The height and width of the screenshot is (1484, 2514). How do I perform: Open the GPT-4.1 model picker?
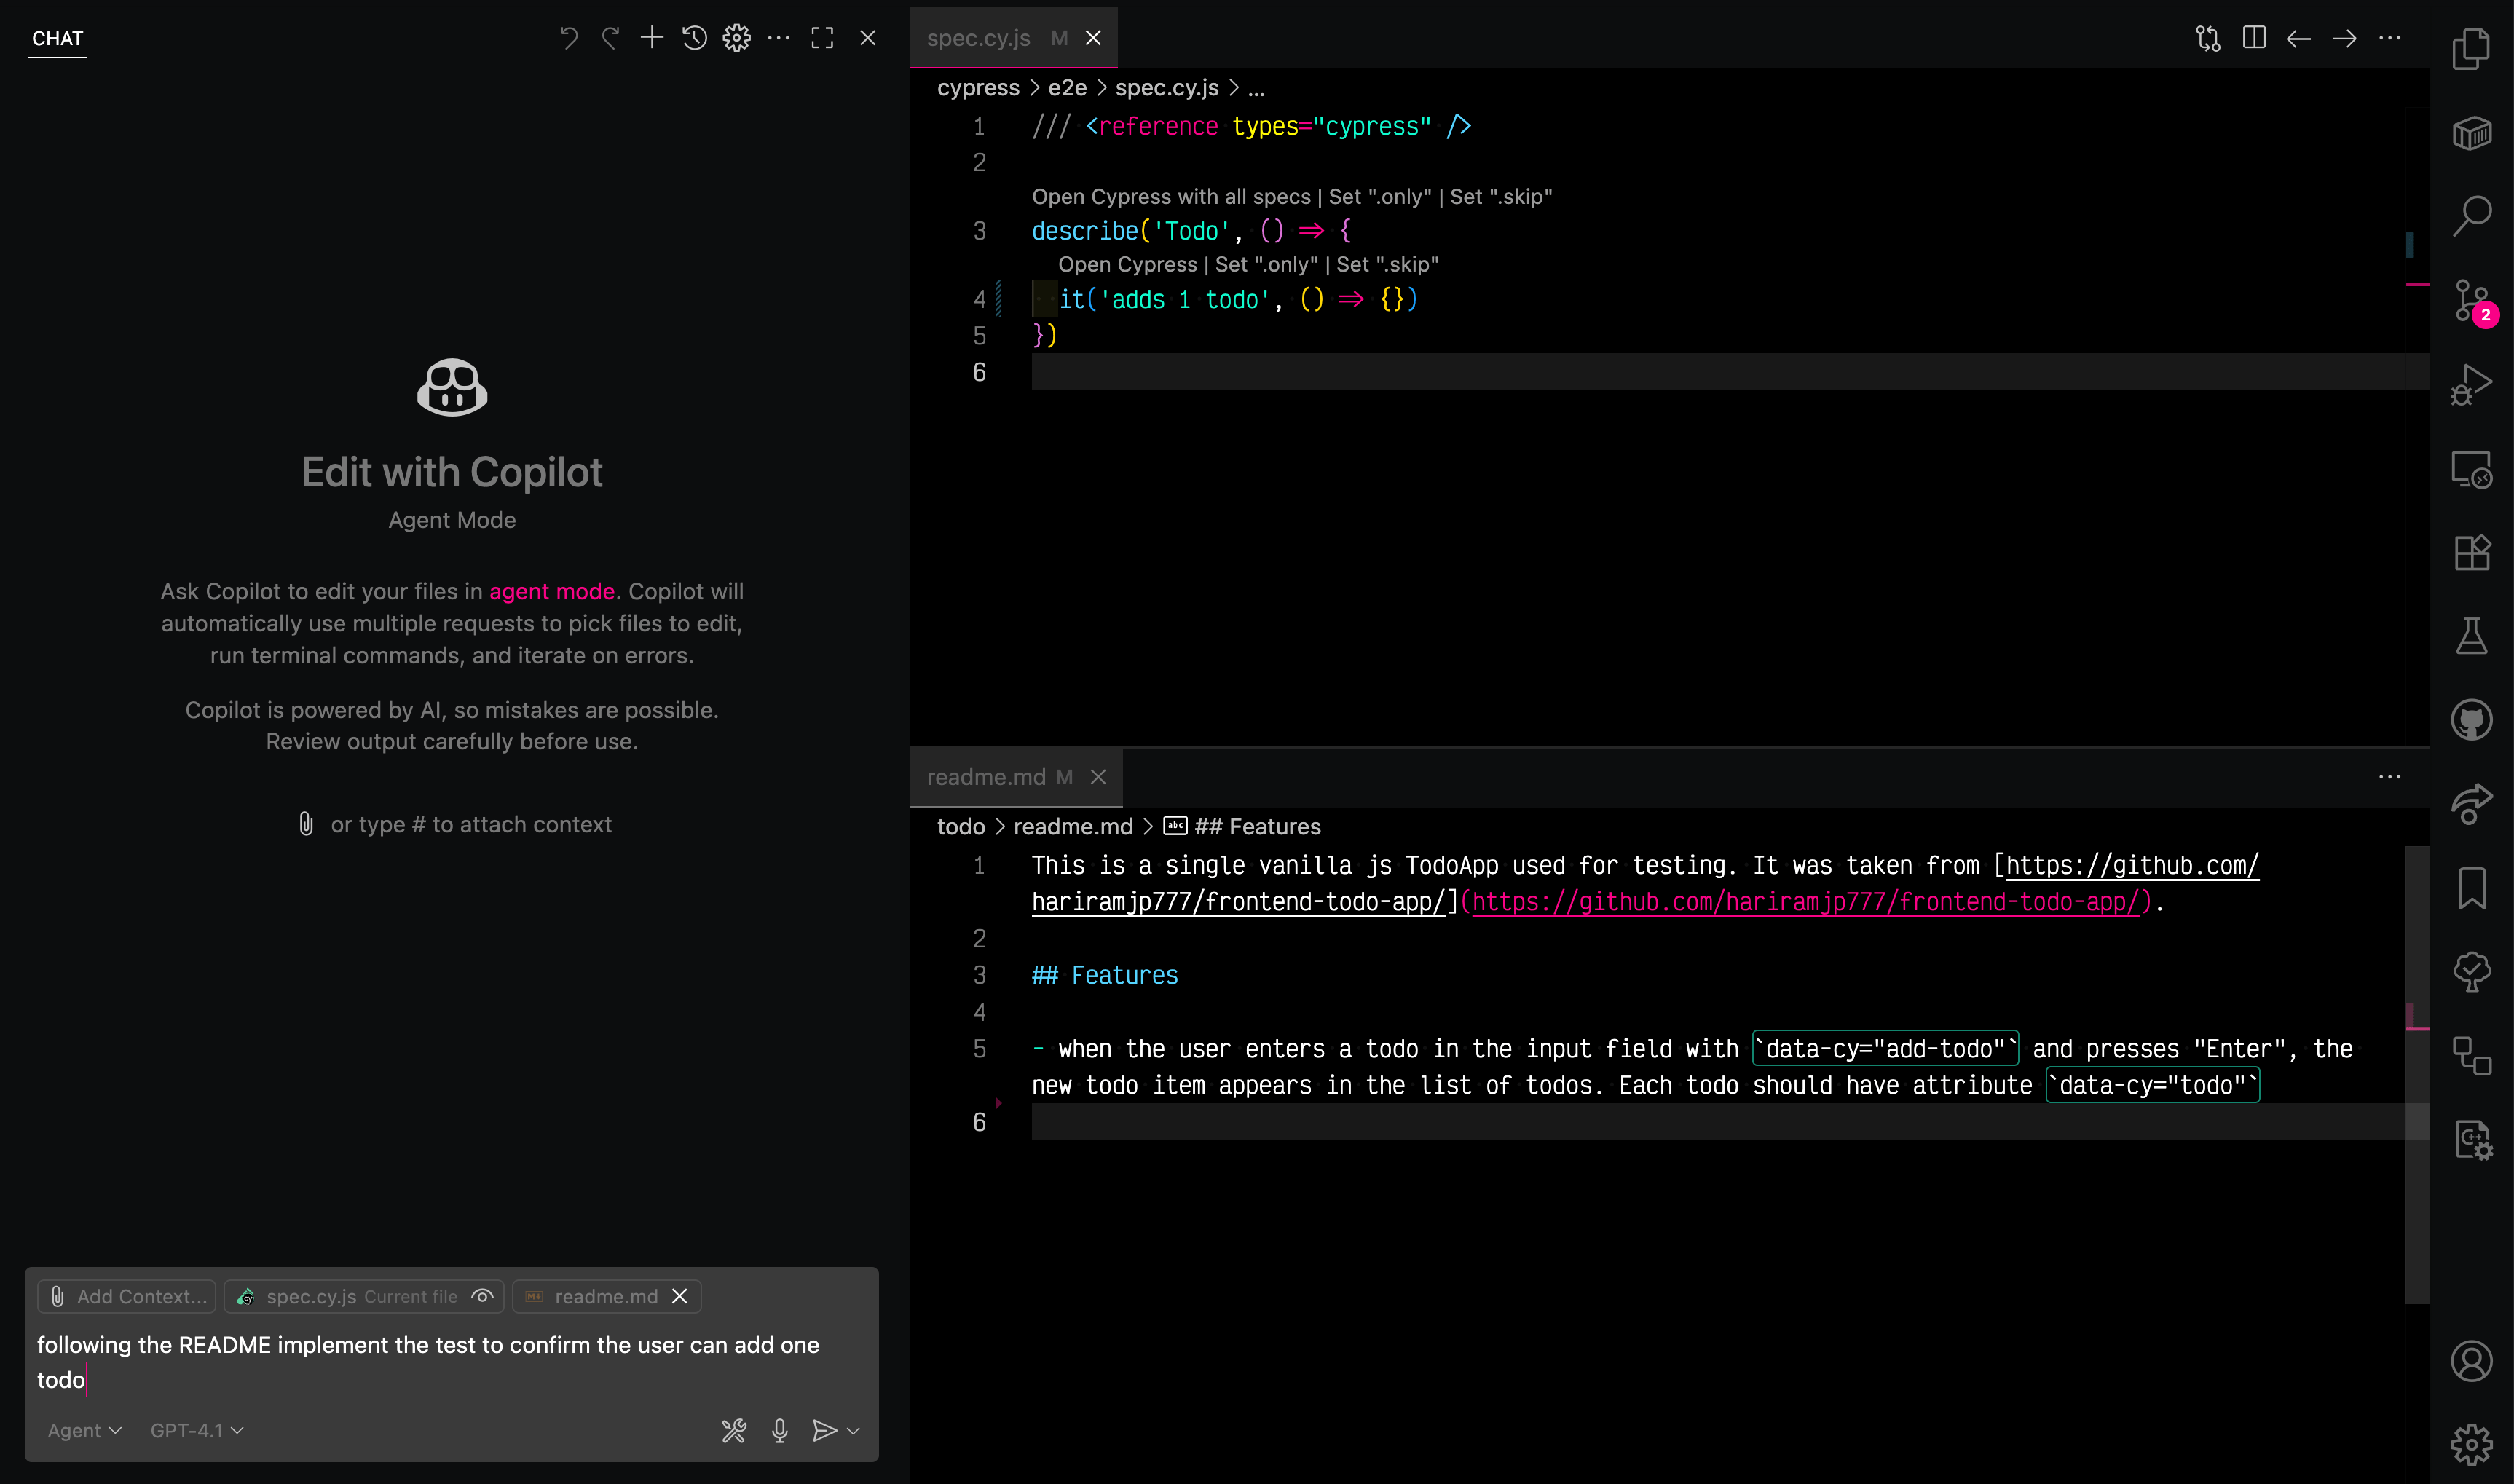pos(197,1431)
